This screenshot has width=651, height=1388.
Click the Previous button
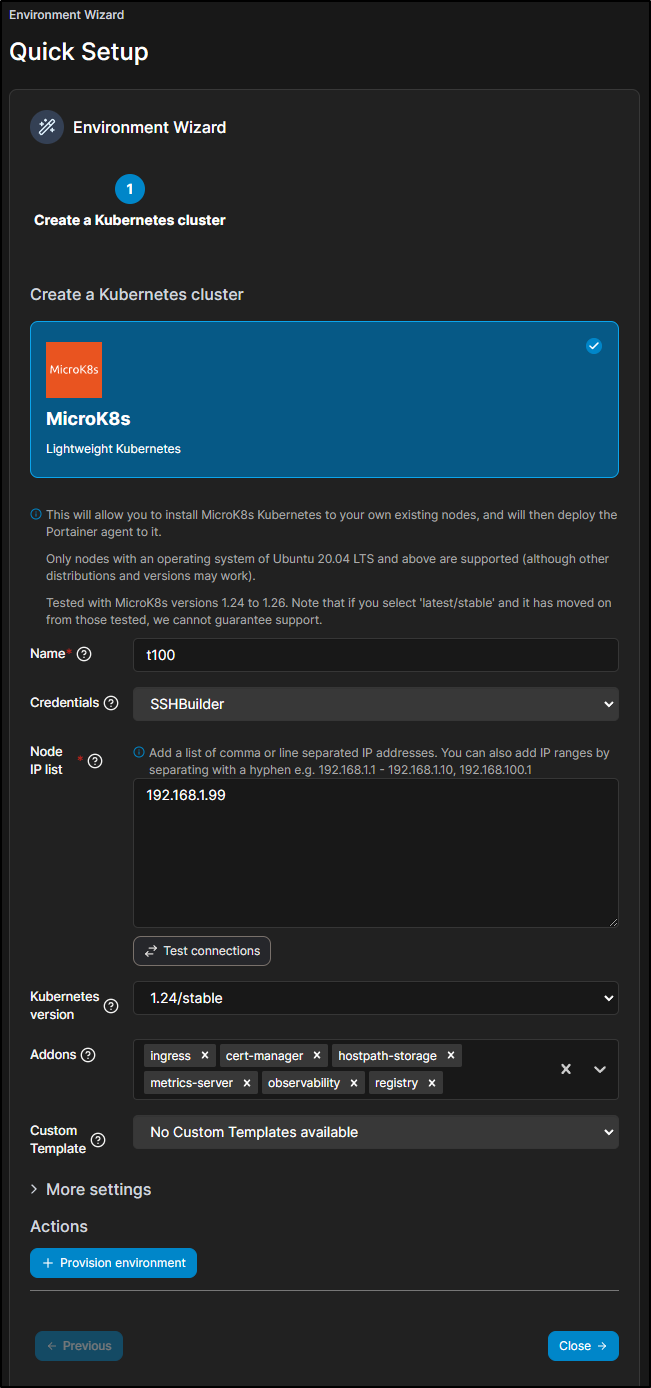(79, 1346)
